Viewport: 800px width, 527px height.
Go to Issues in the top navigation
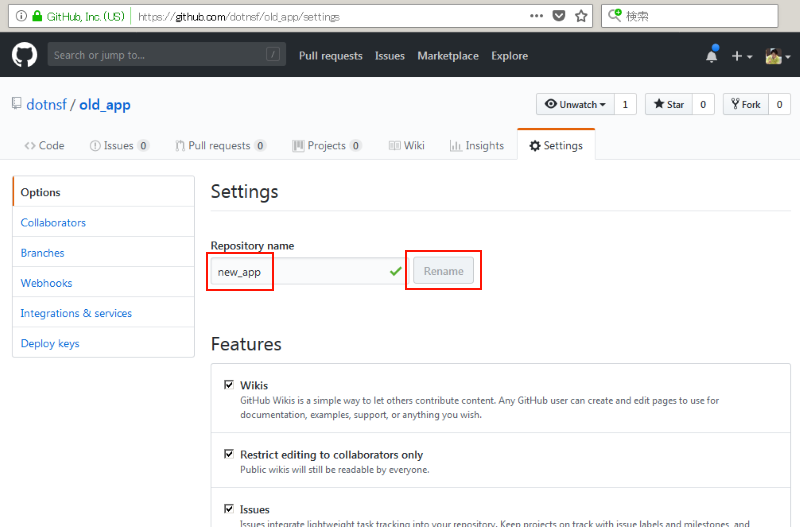pos(390,56)
